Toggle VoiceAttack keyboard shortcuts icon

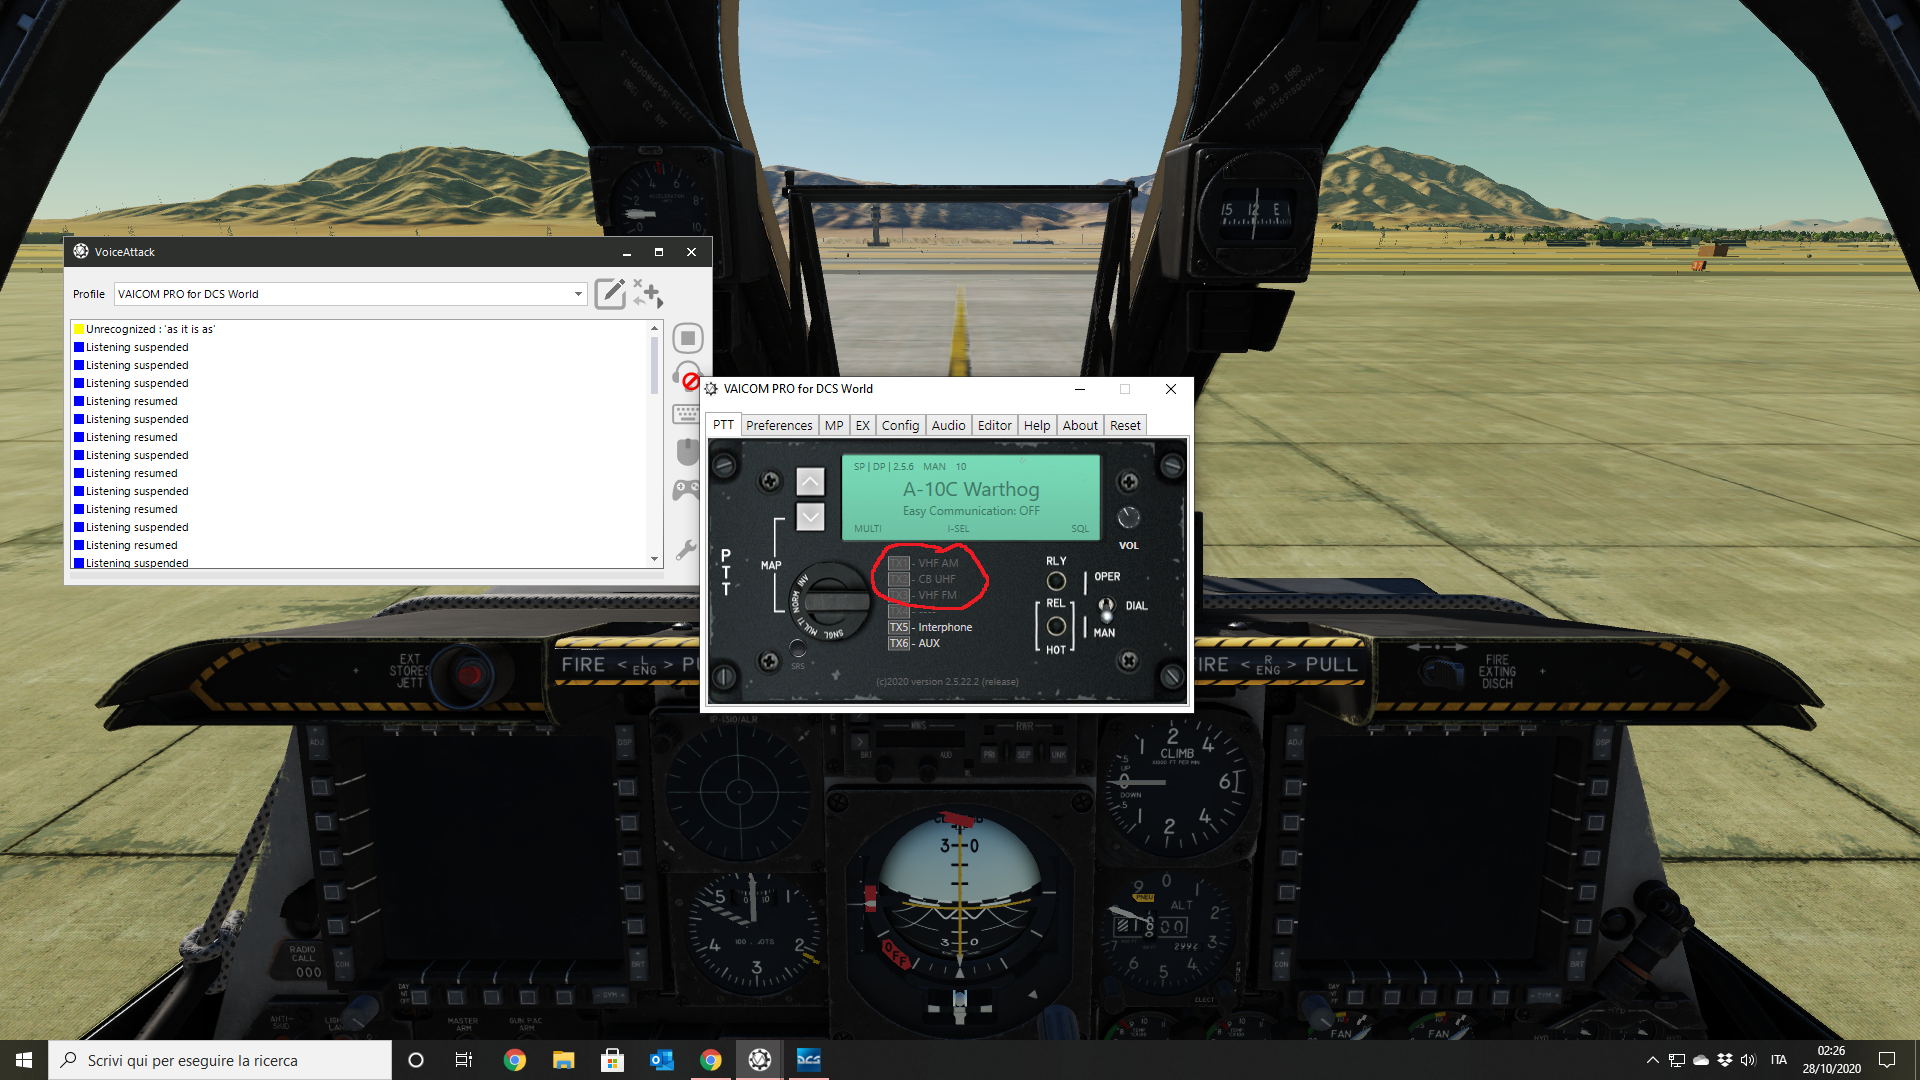click(x=687, y=414)
